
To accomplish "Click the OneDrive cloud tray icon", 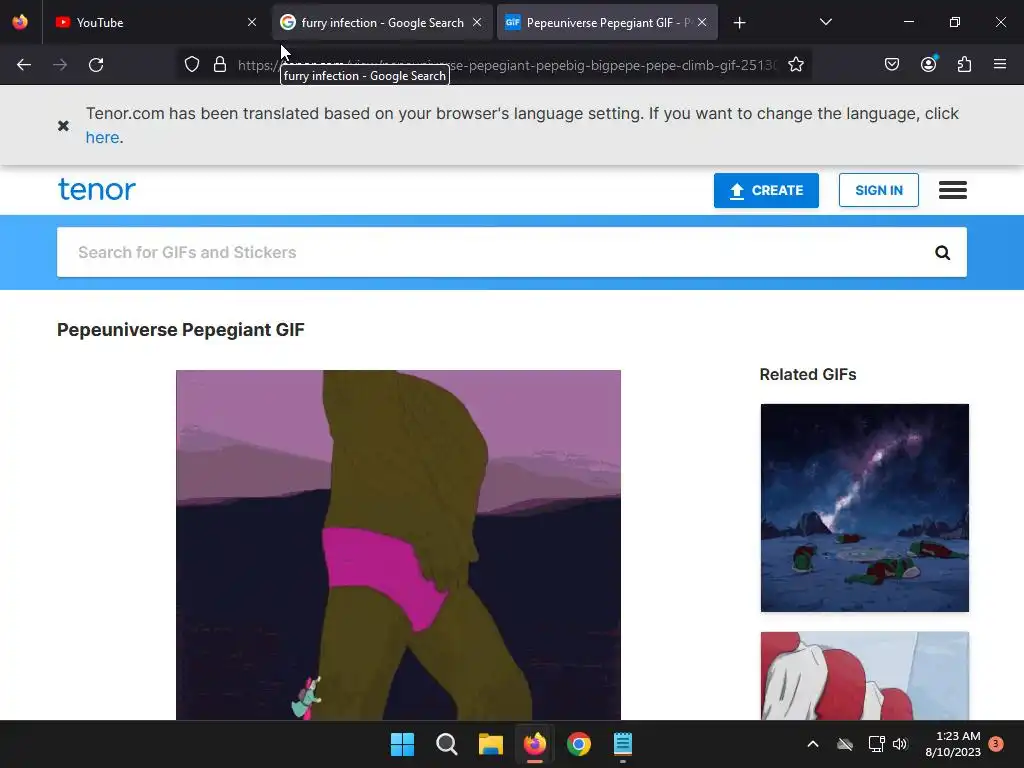I will (845, 744).
